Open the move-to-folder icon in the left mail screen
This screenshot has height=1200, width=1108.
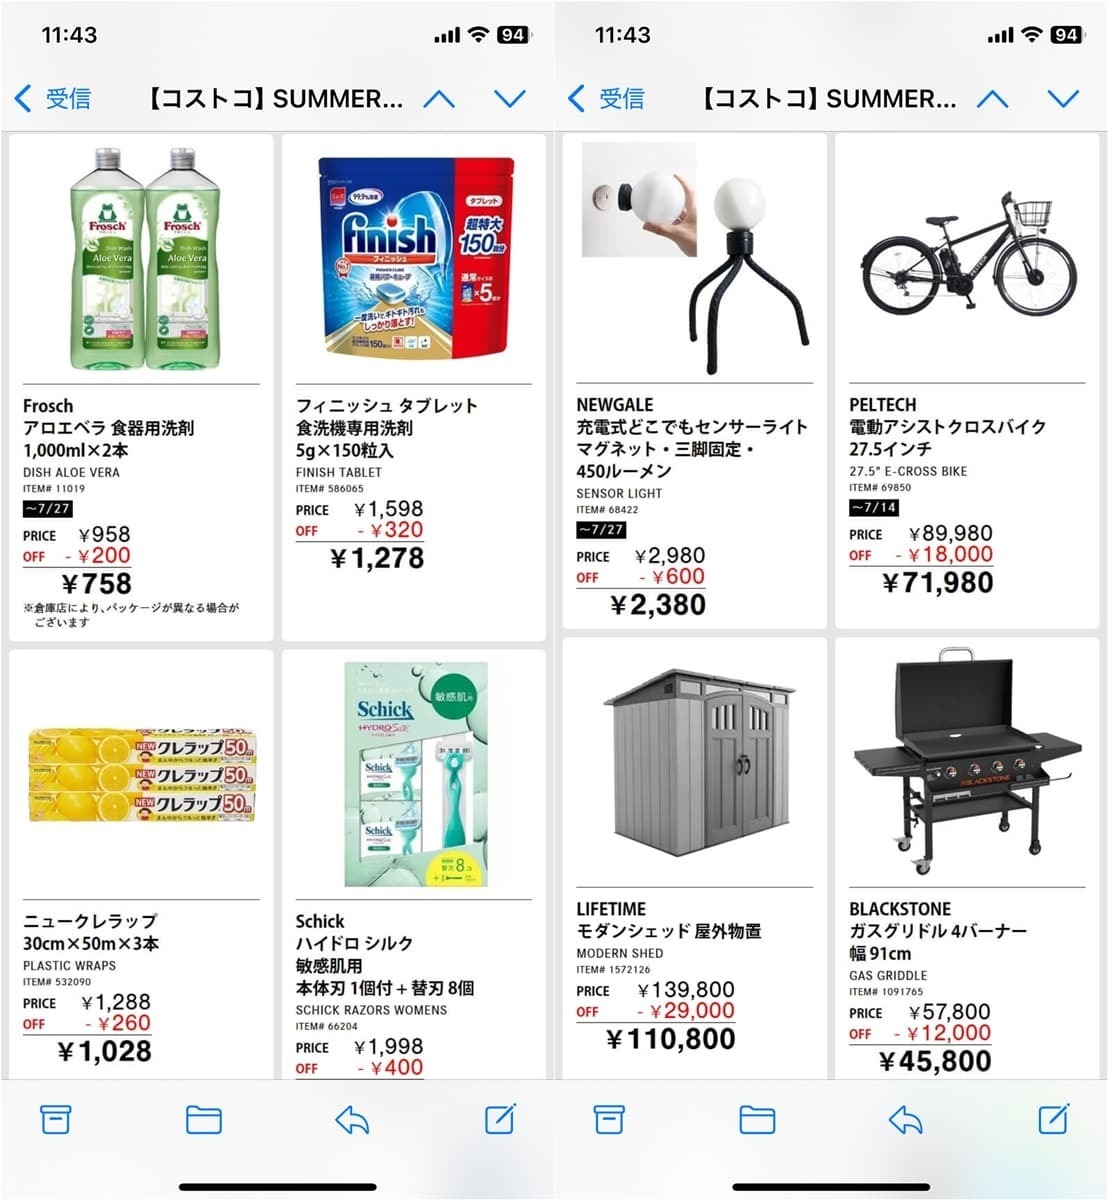click(204, 1120)
